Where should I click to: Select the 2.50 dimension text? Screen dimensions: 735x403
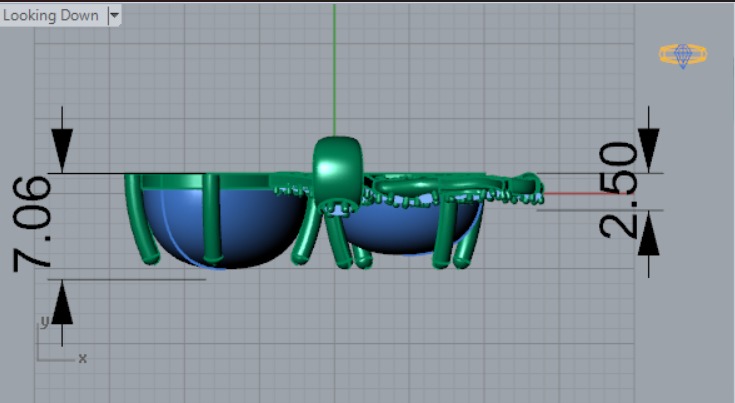click(618, 190)
